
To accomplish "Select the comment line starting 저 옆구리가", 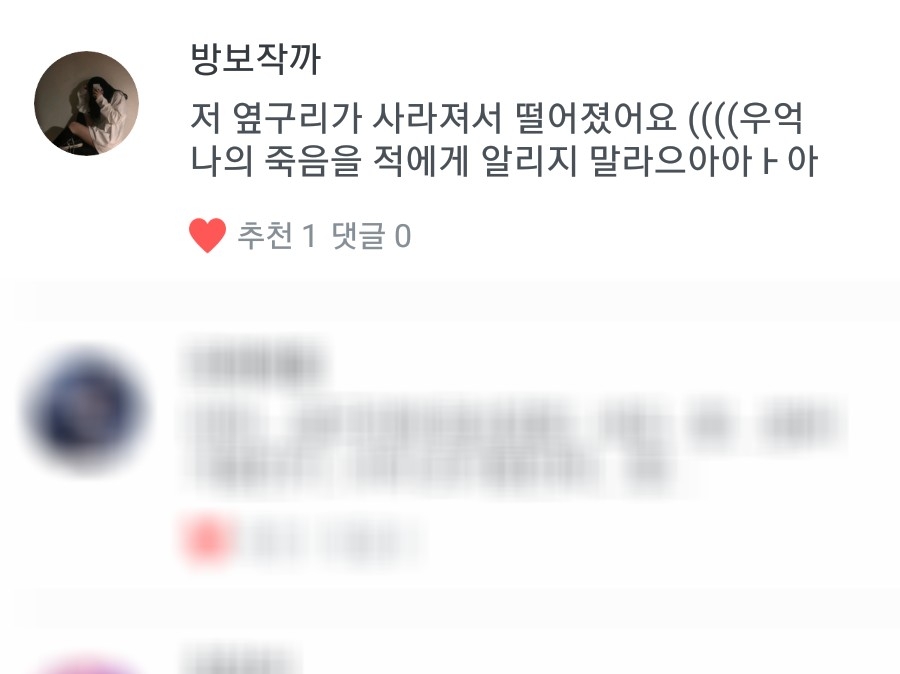I will pos(496,118).
